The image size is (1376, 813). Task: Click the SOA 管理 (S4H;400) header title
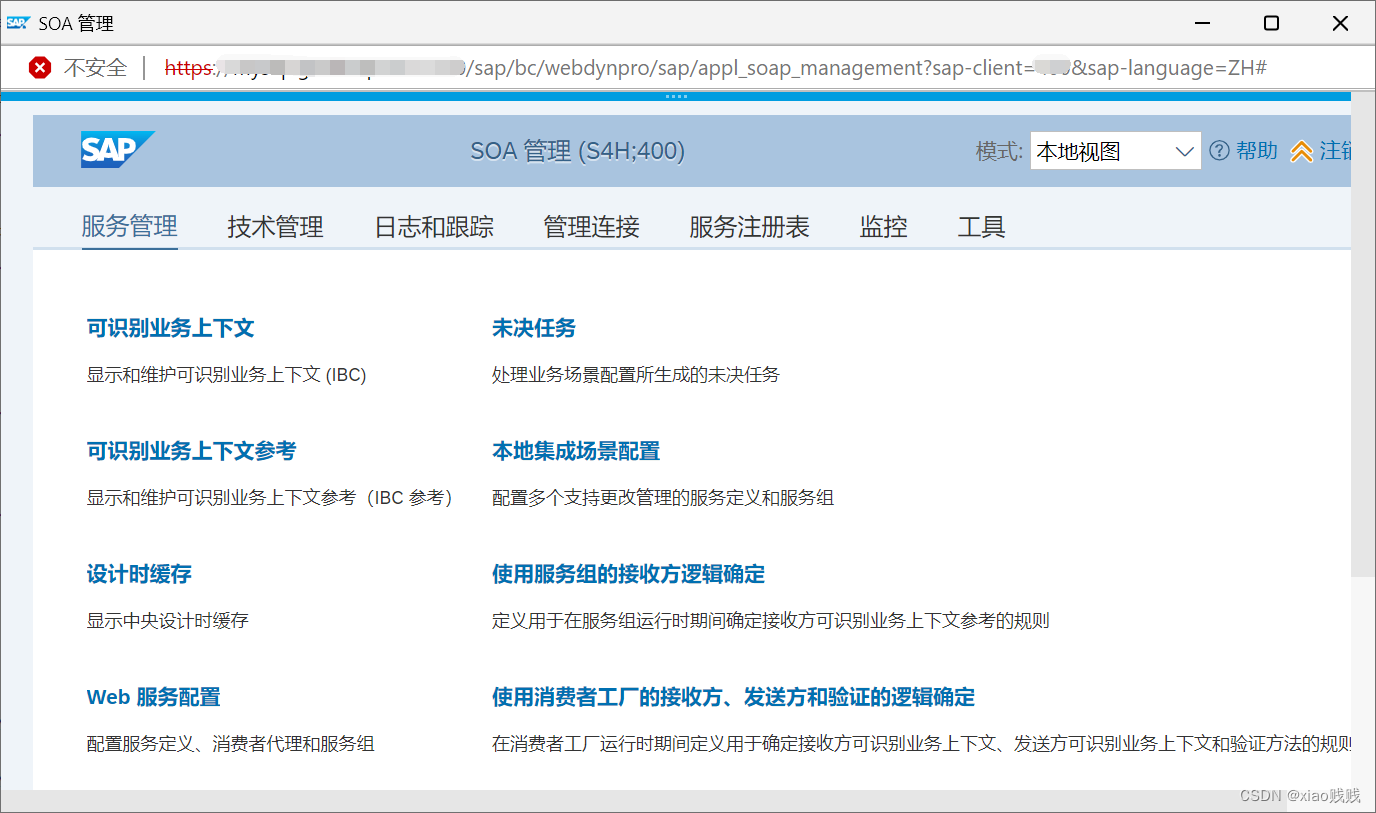577,152
